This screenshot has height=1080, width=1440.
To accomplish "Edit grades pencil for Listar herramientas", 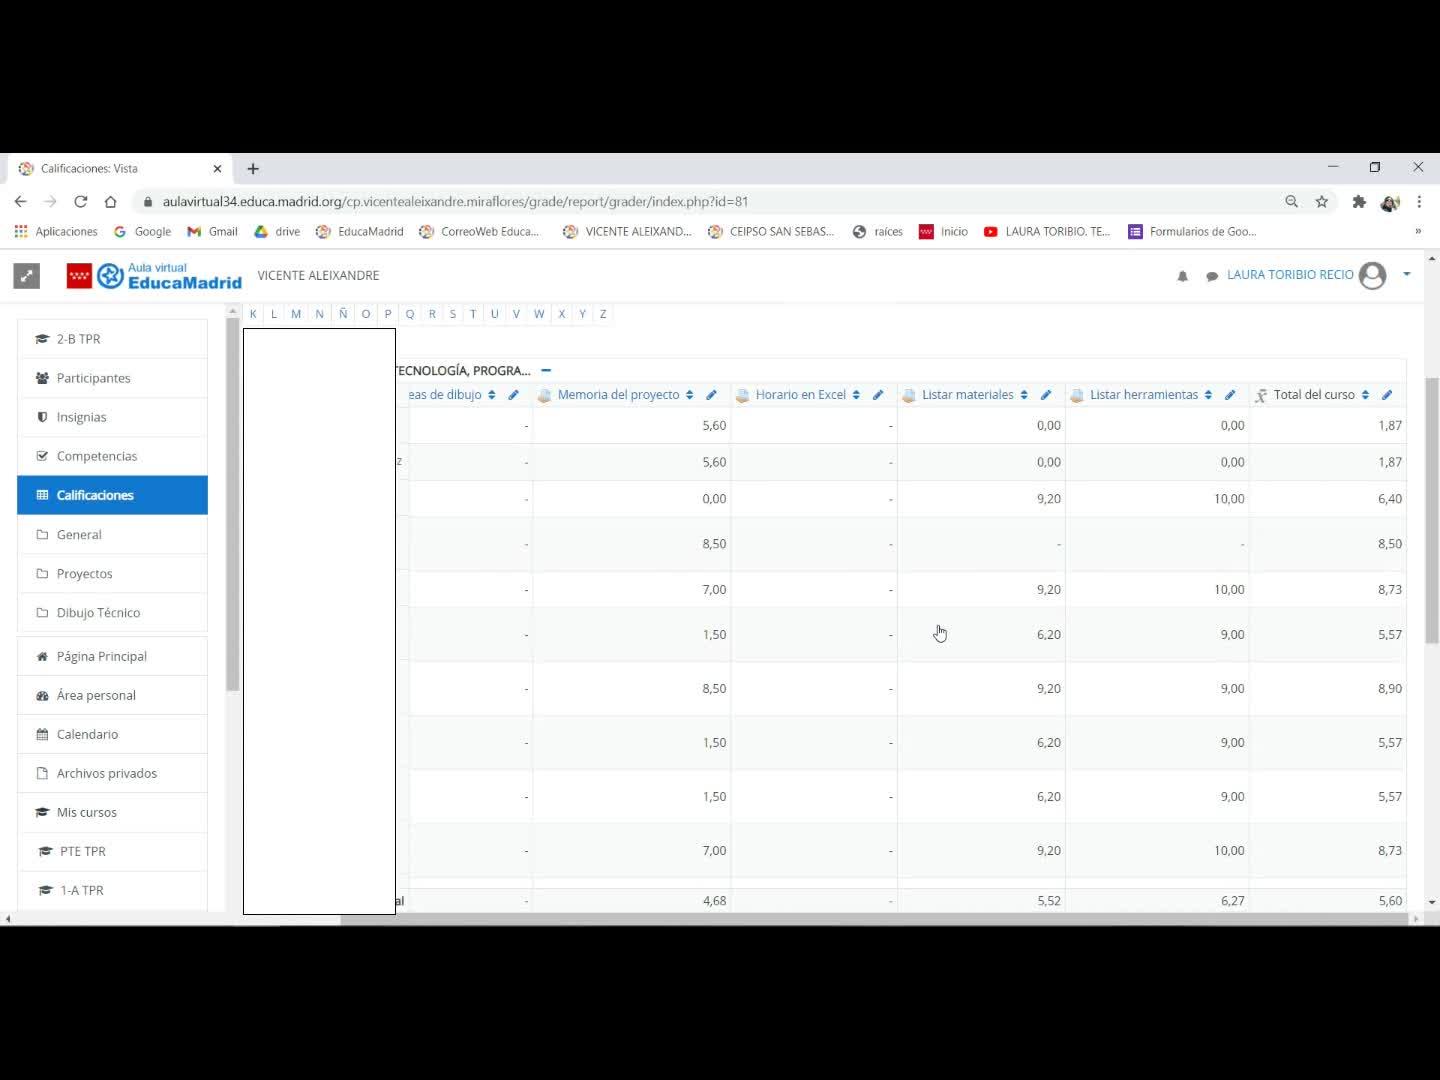I will click(1229, 395).
